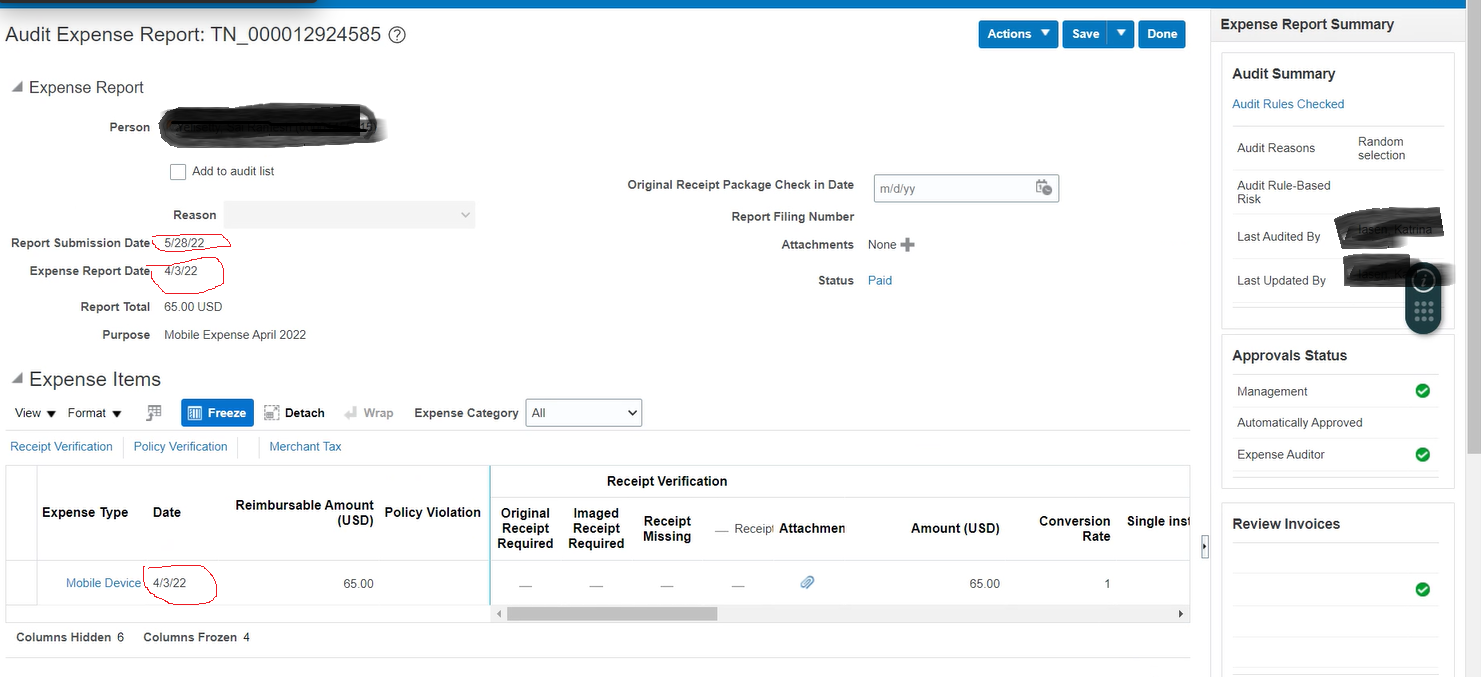Open the calendar picker for Receipt Package Check in Date
This screenshot has height=677, width=1481.
coord(1044,188)
